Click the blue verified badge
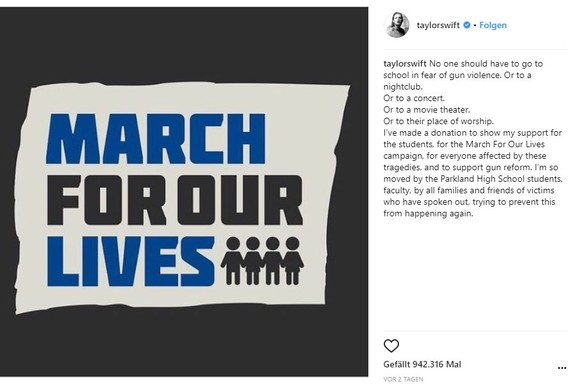Image resolution: width=582 pixels, height=384 pixels. click(467, 25)
